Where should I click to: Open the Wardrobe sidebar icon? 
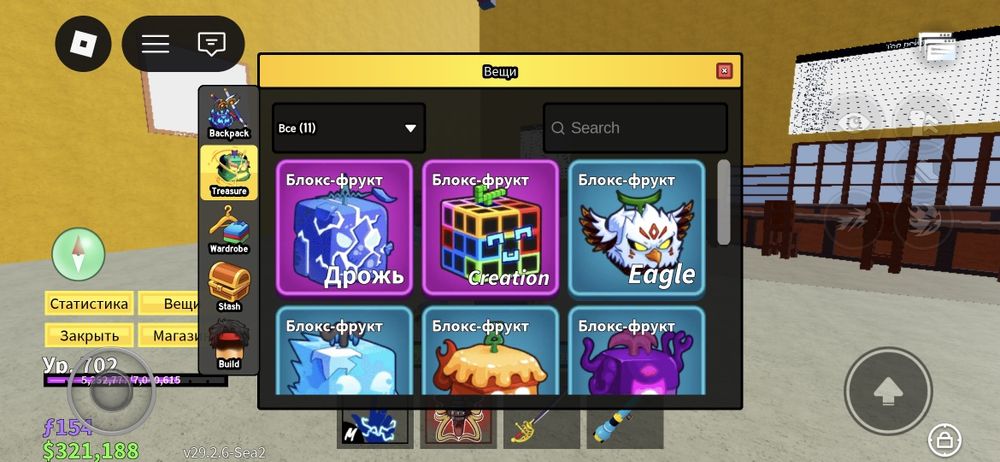point(229,230)
